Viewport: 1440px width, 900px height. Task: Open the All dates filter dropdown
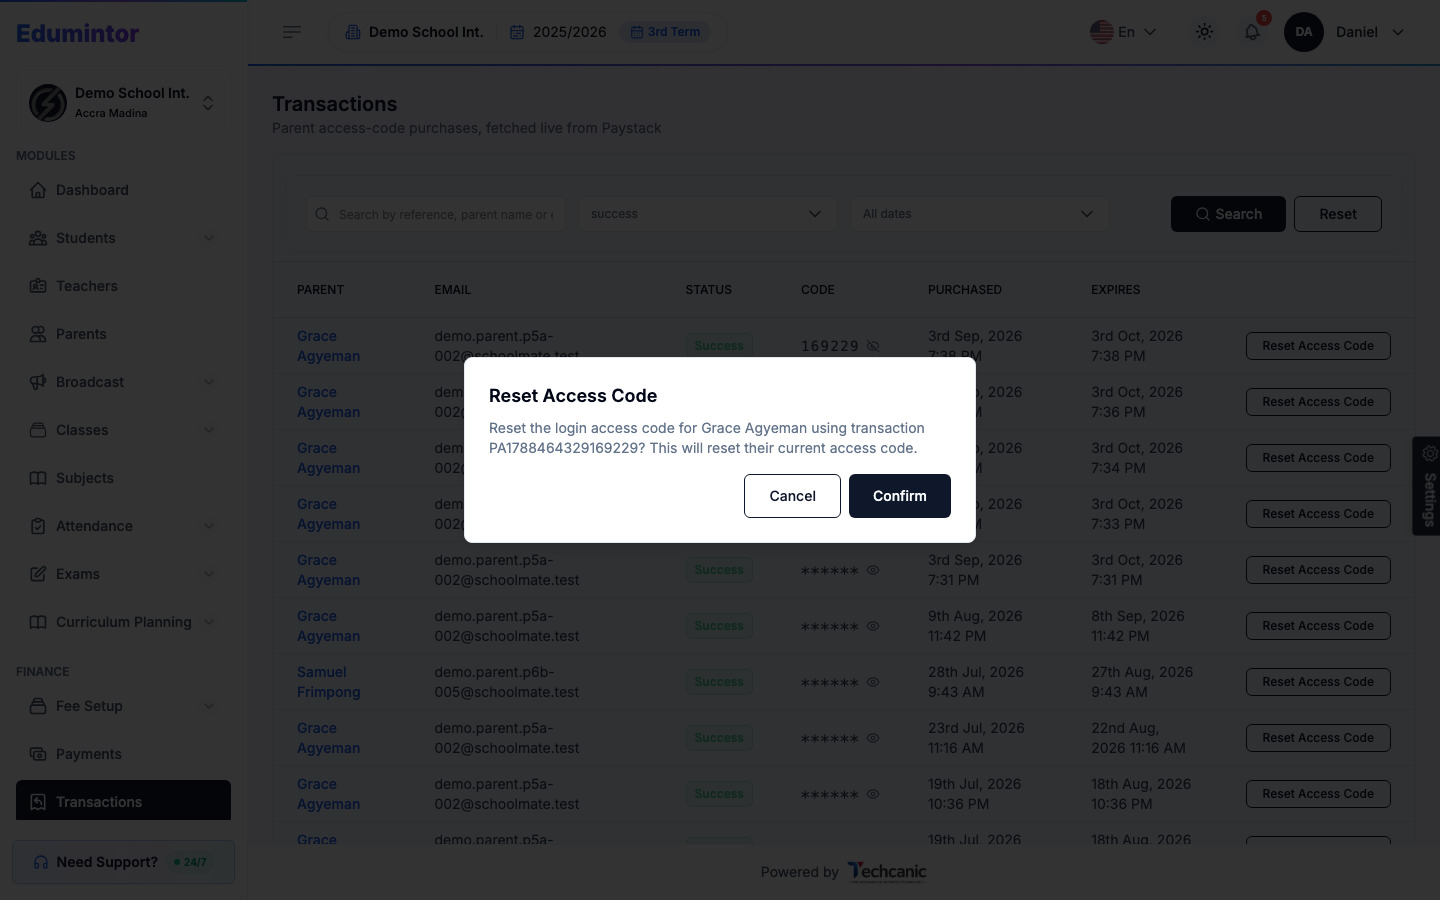979,214
